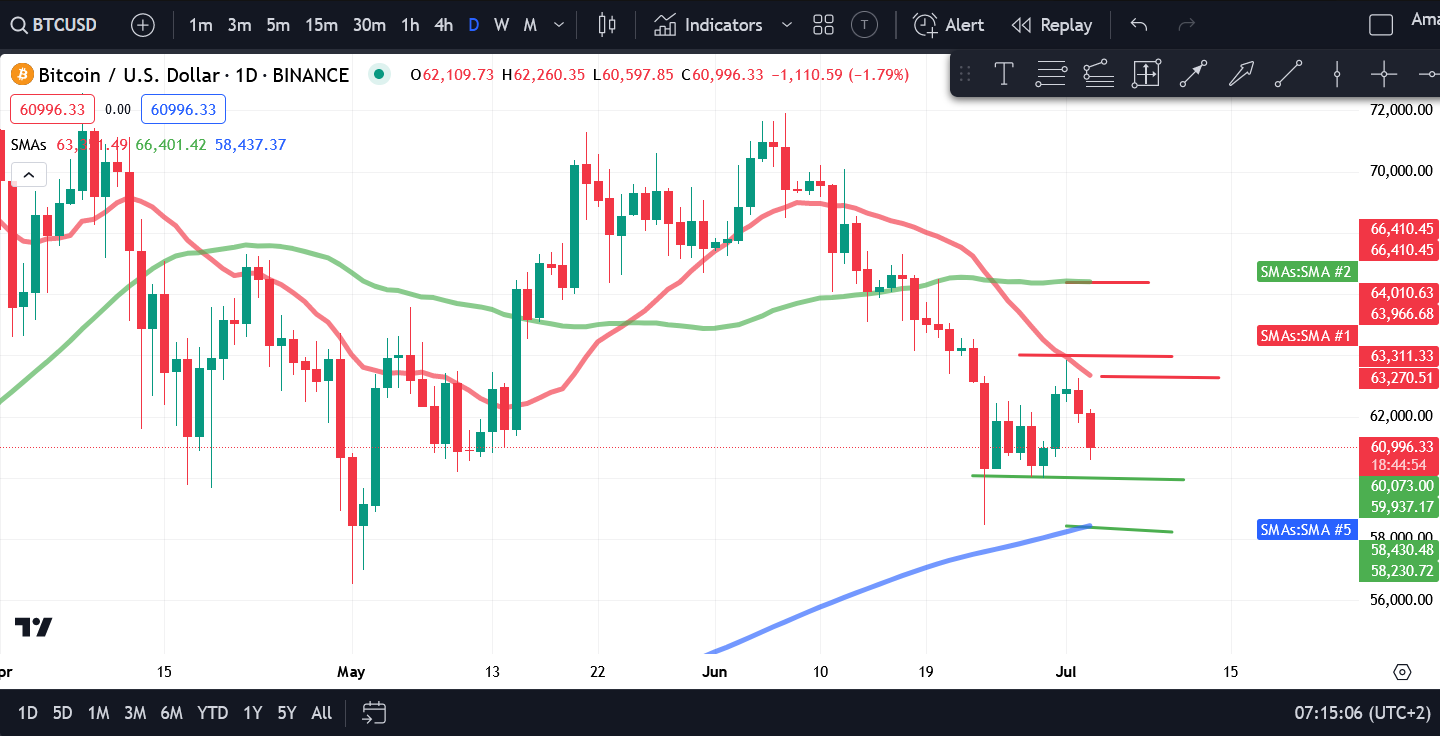The width and height of the screenshot is (1440, 736).
Task: Open the Indicators dialog
Action: coord(708,25)
